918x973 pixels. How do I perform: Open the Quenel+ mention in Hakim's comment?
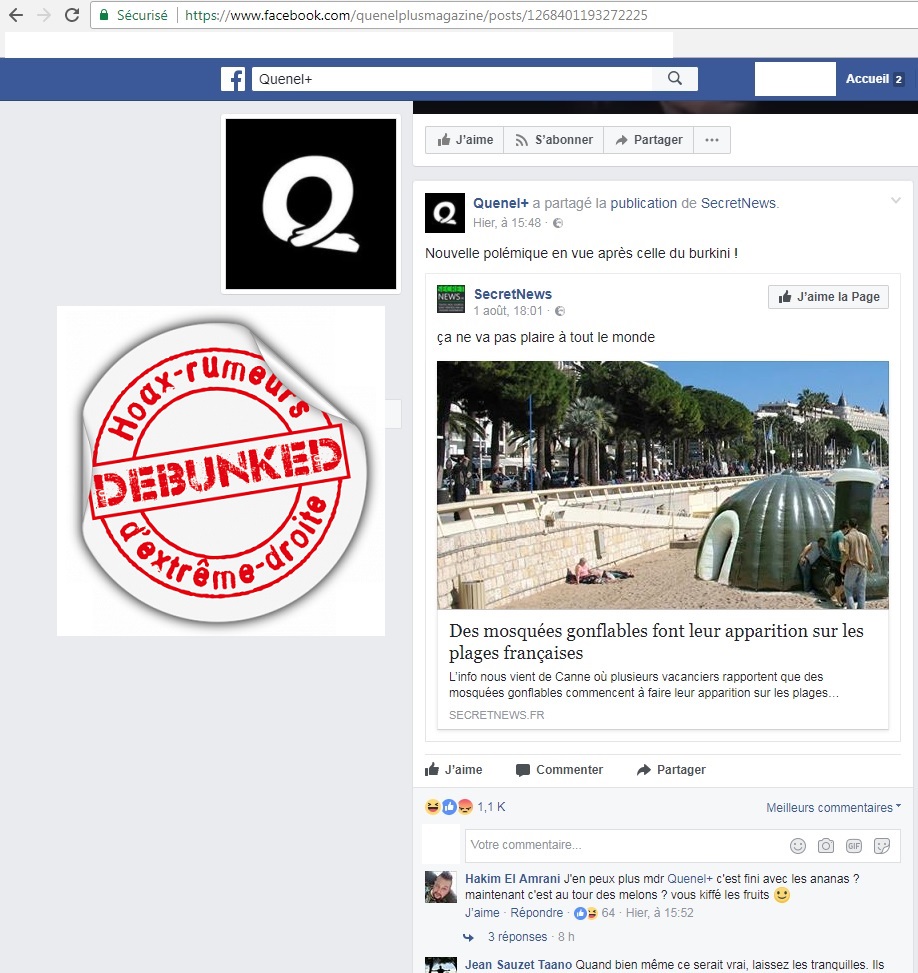[x=690, y=879]
